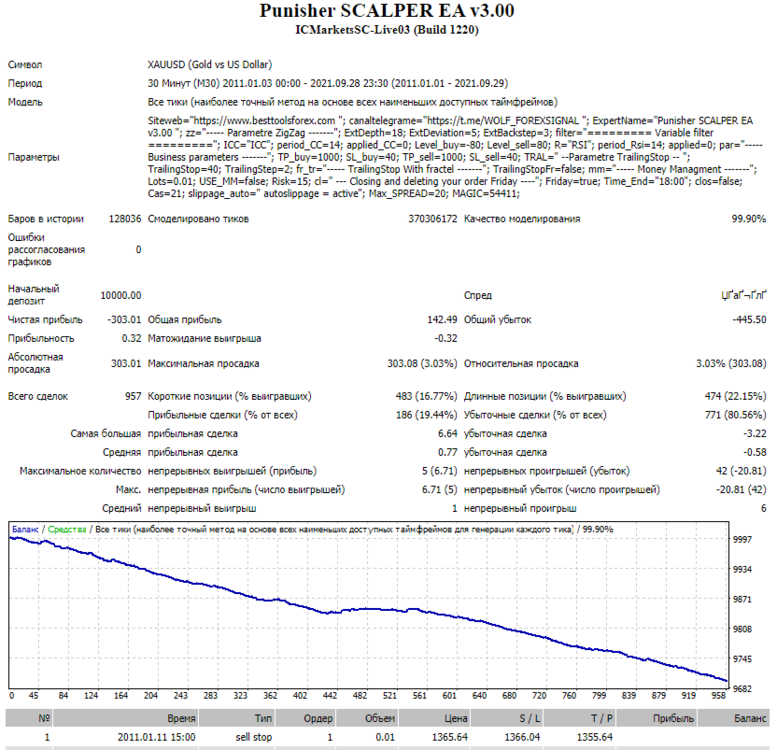777x750 pixels.
Task: Click the volume cell 0.01
Action: (385, 737)
